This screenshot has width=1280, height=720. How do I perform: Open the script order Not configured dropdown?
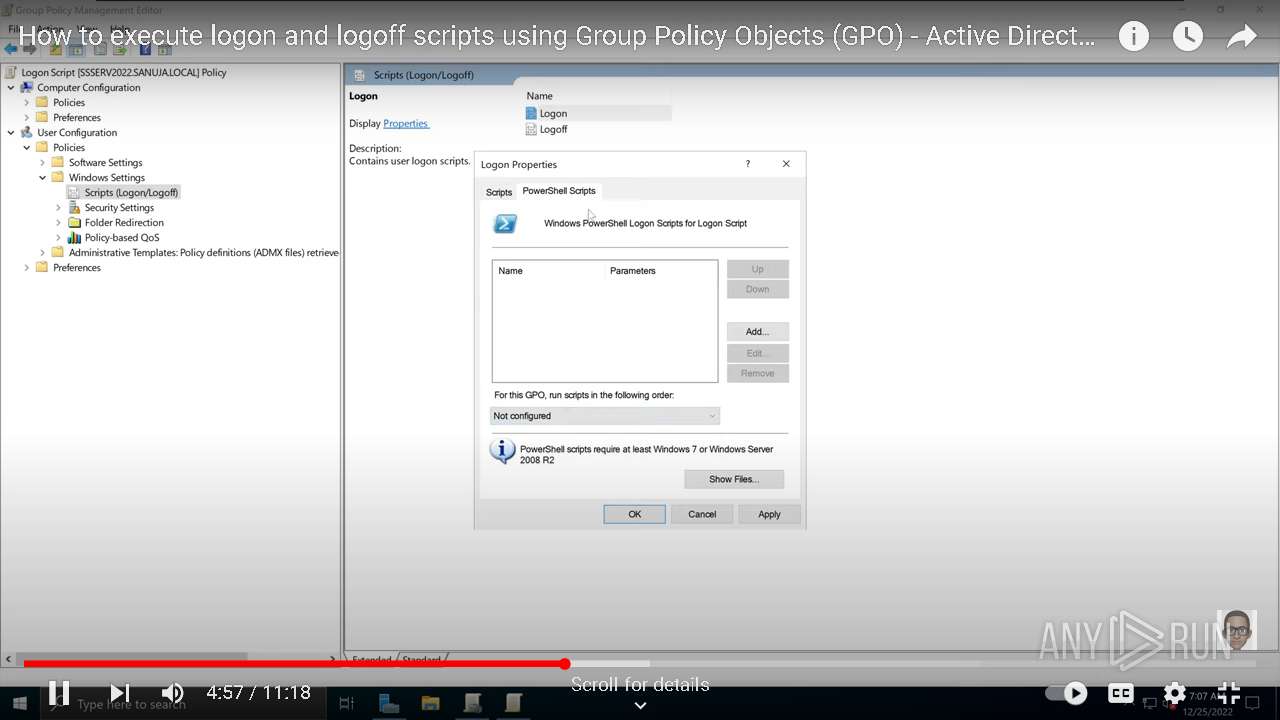coord(604,416)
